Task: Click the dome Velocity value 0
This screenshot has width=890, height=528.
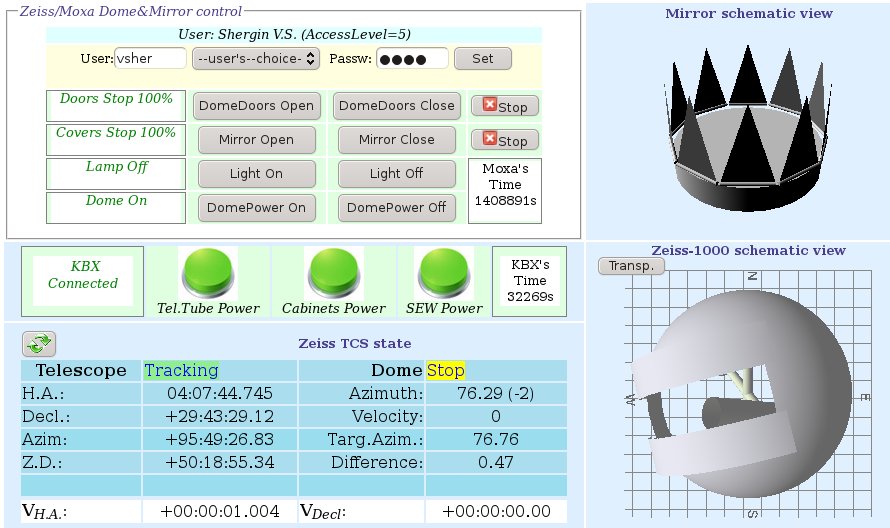Action: click(496, 417)
